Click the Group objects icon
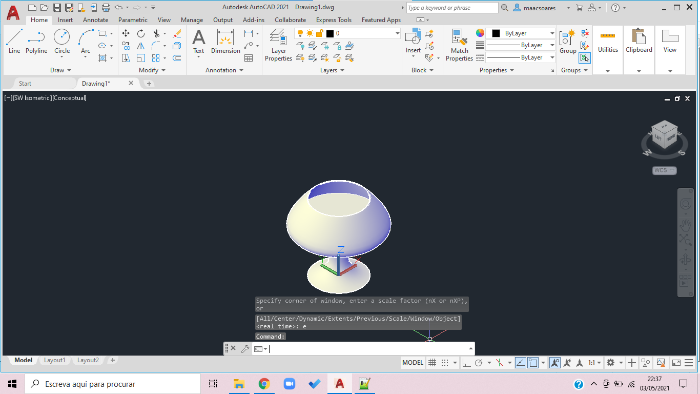Screen dimensions: 700x394 [568, 41]
